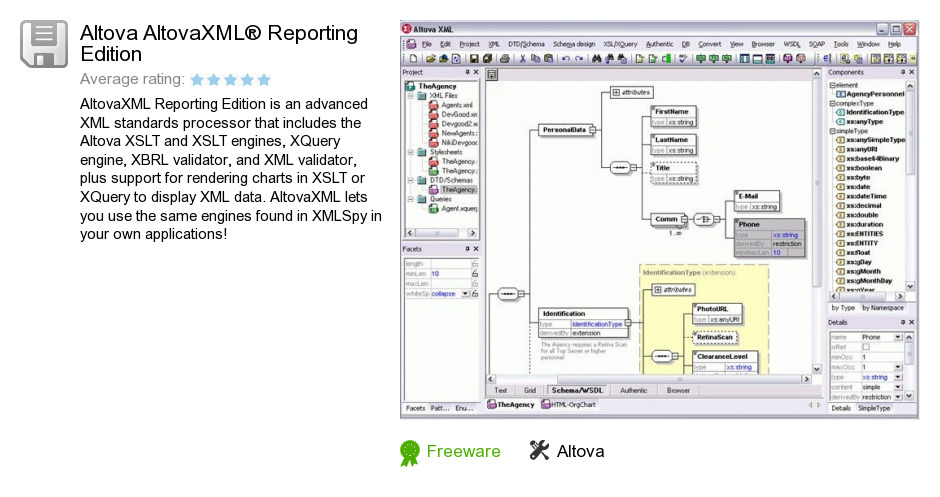
Task: Click the Phone element box in diagram
Action: tap(769, 238)
